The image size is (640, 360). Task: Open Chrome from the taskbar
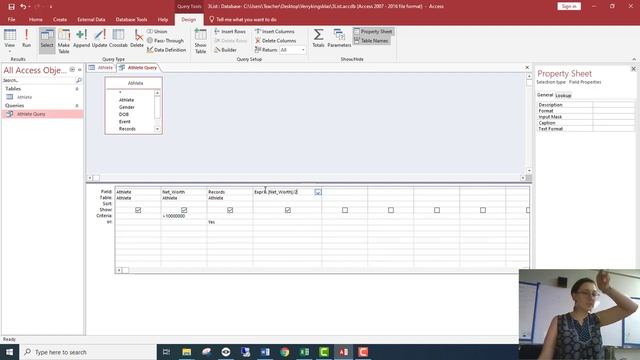point(284,352)
